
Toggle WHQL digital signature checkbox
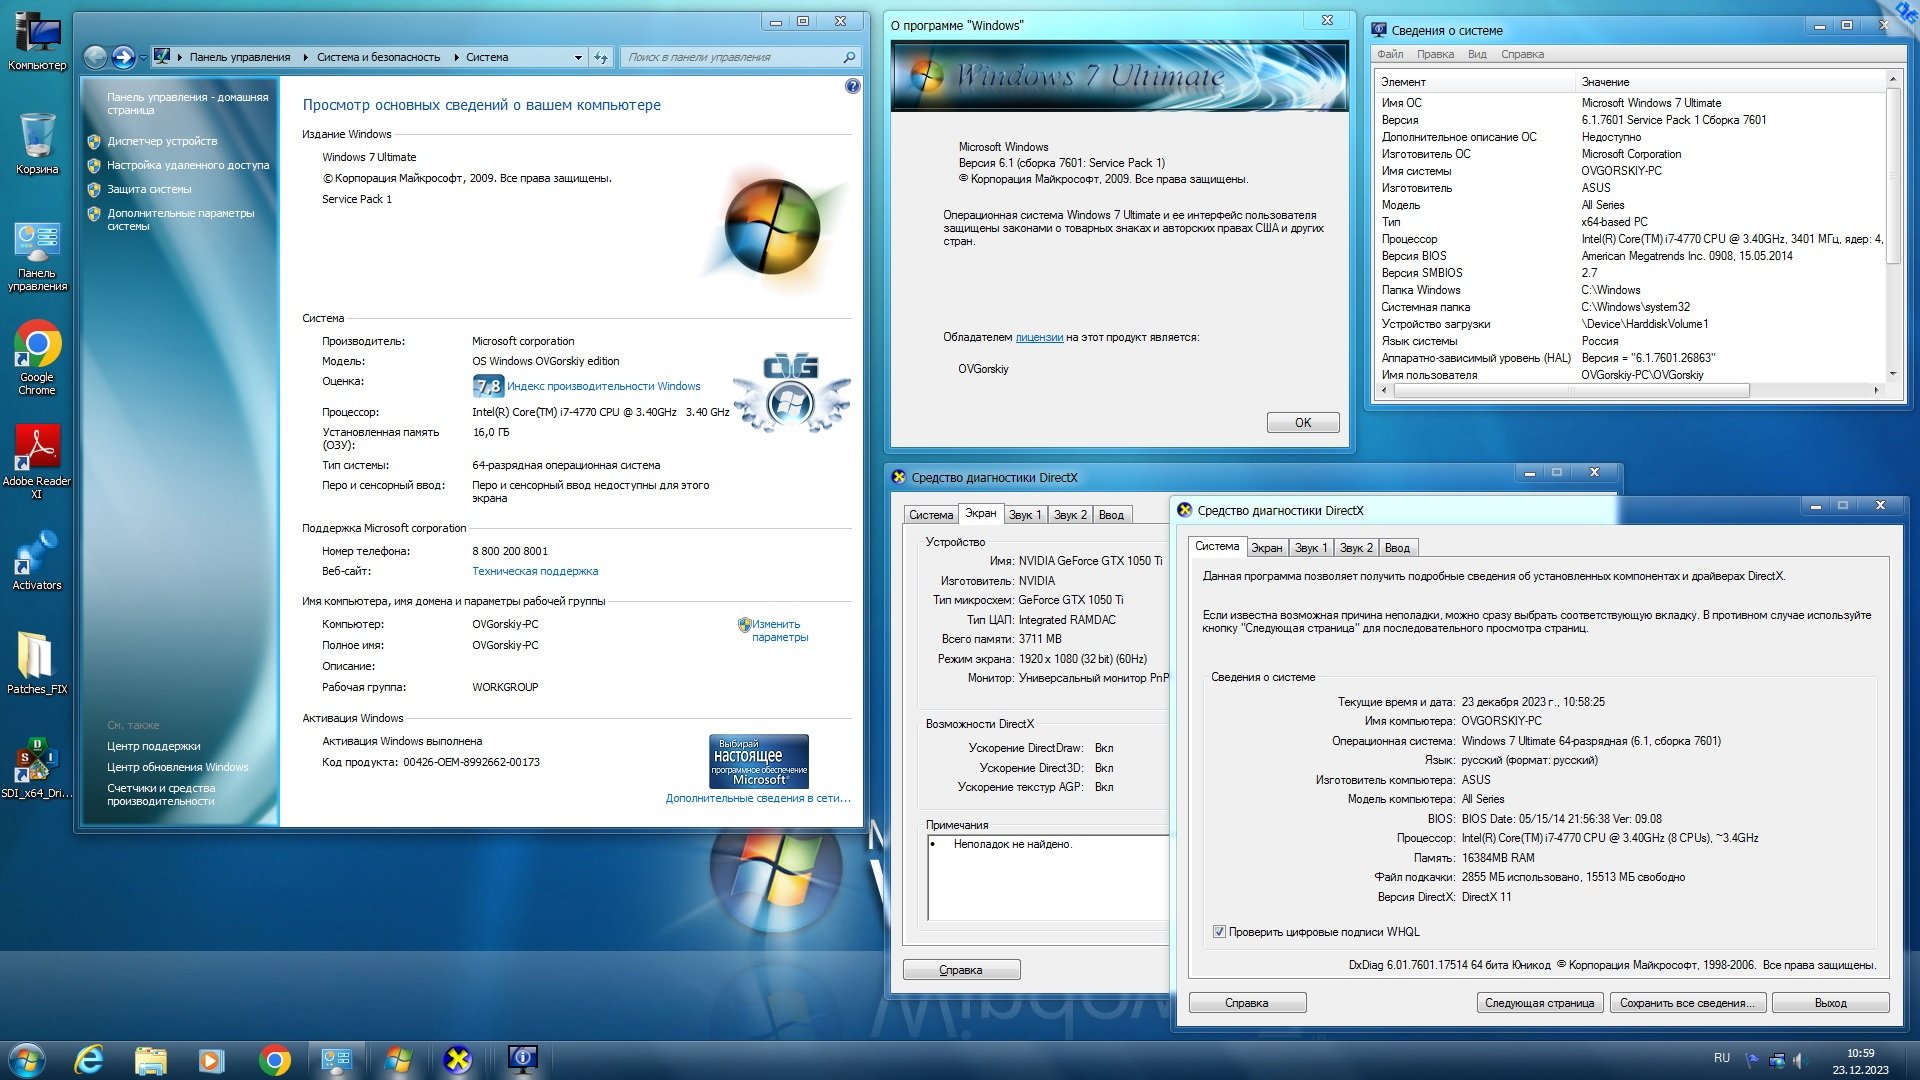(x=1218, y=930)
